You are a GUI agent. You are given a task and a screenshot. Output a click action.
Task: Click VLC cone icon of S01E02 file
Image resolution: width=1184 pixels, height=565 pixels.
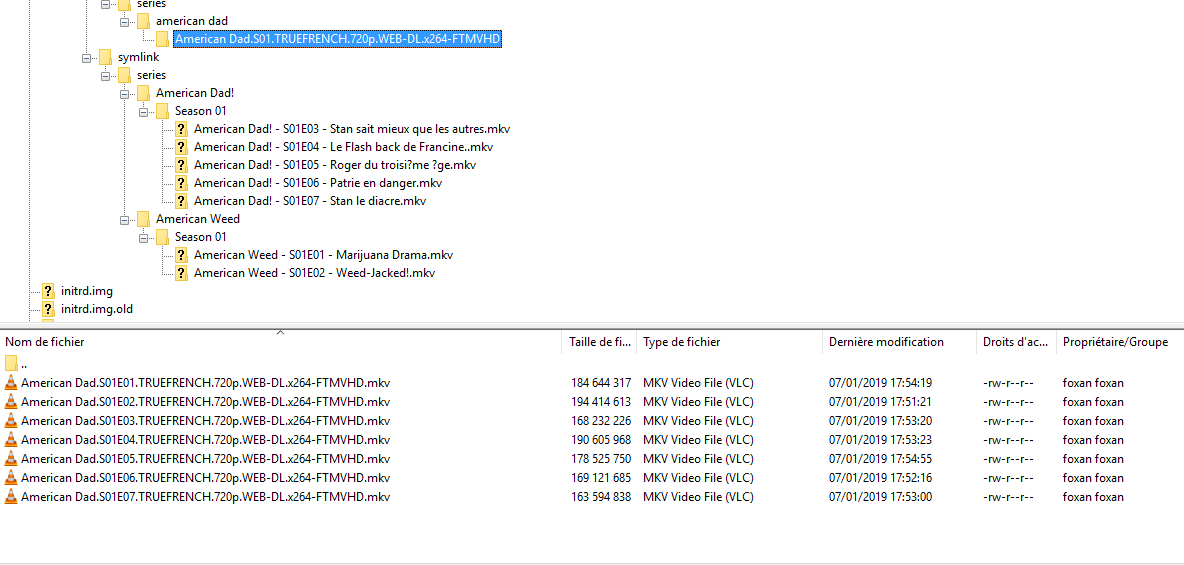tap(11, 402)
